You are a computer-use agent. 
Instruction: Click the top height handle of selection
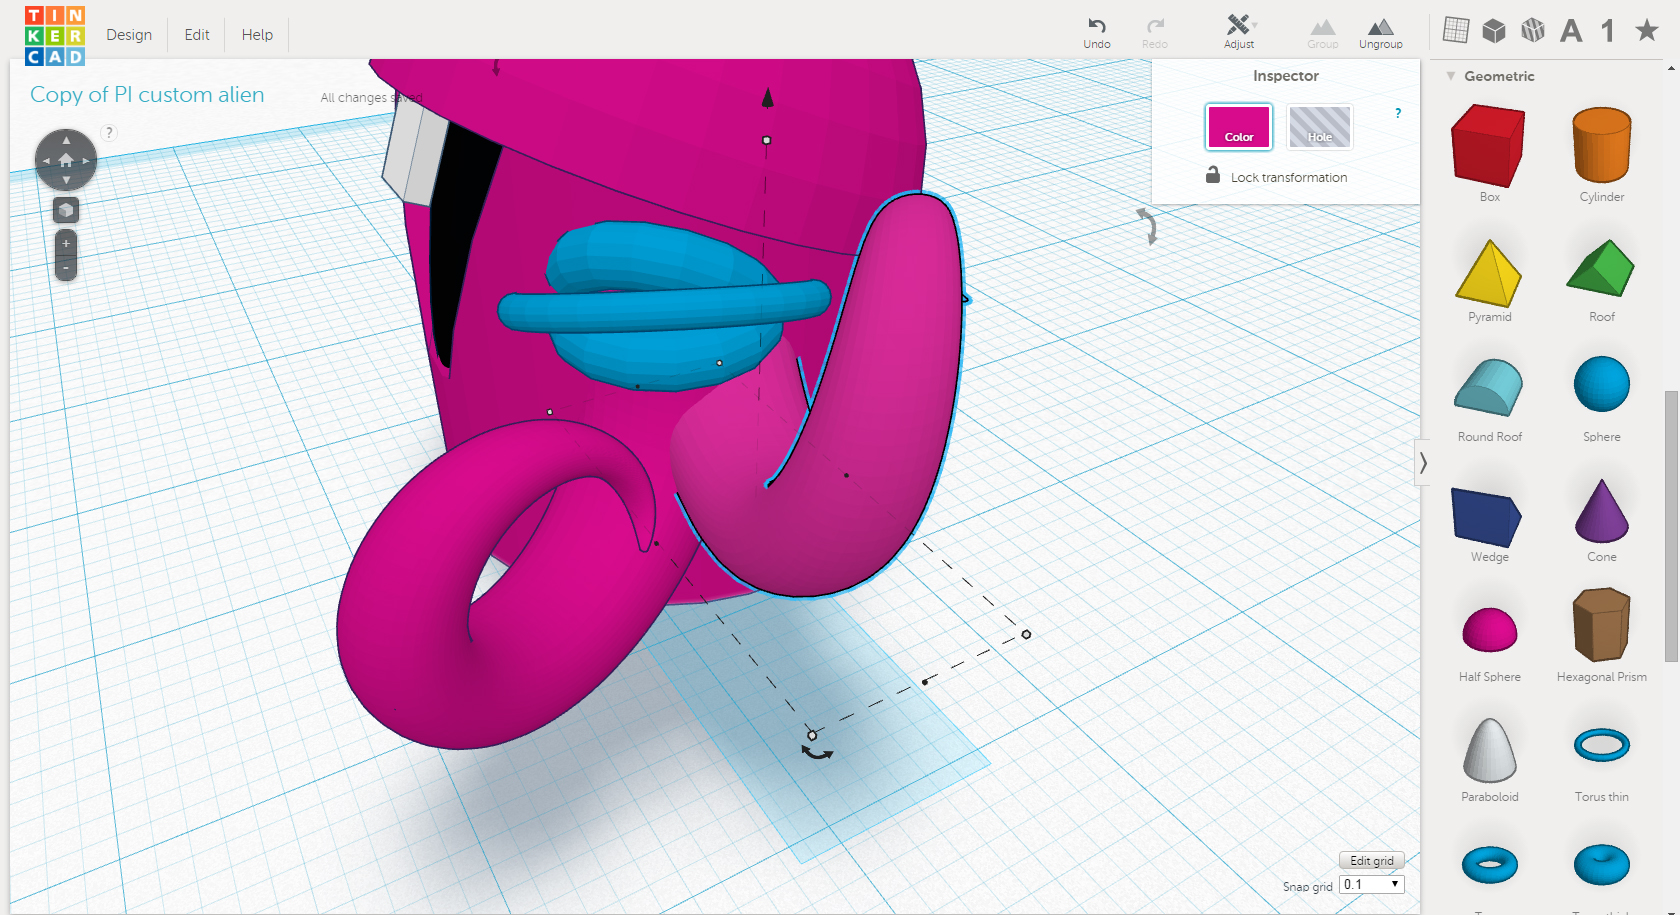pyautogui.click(x=767, y=140)
